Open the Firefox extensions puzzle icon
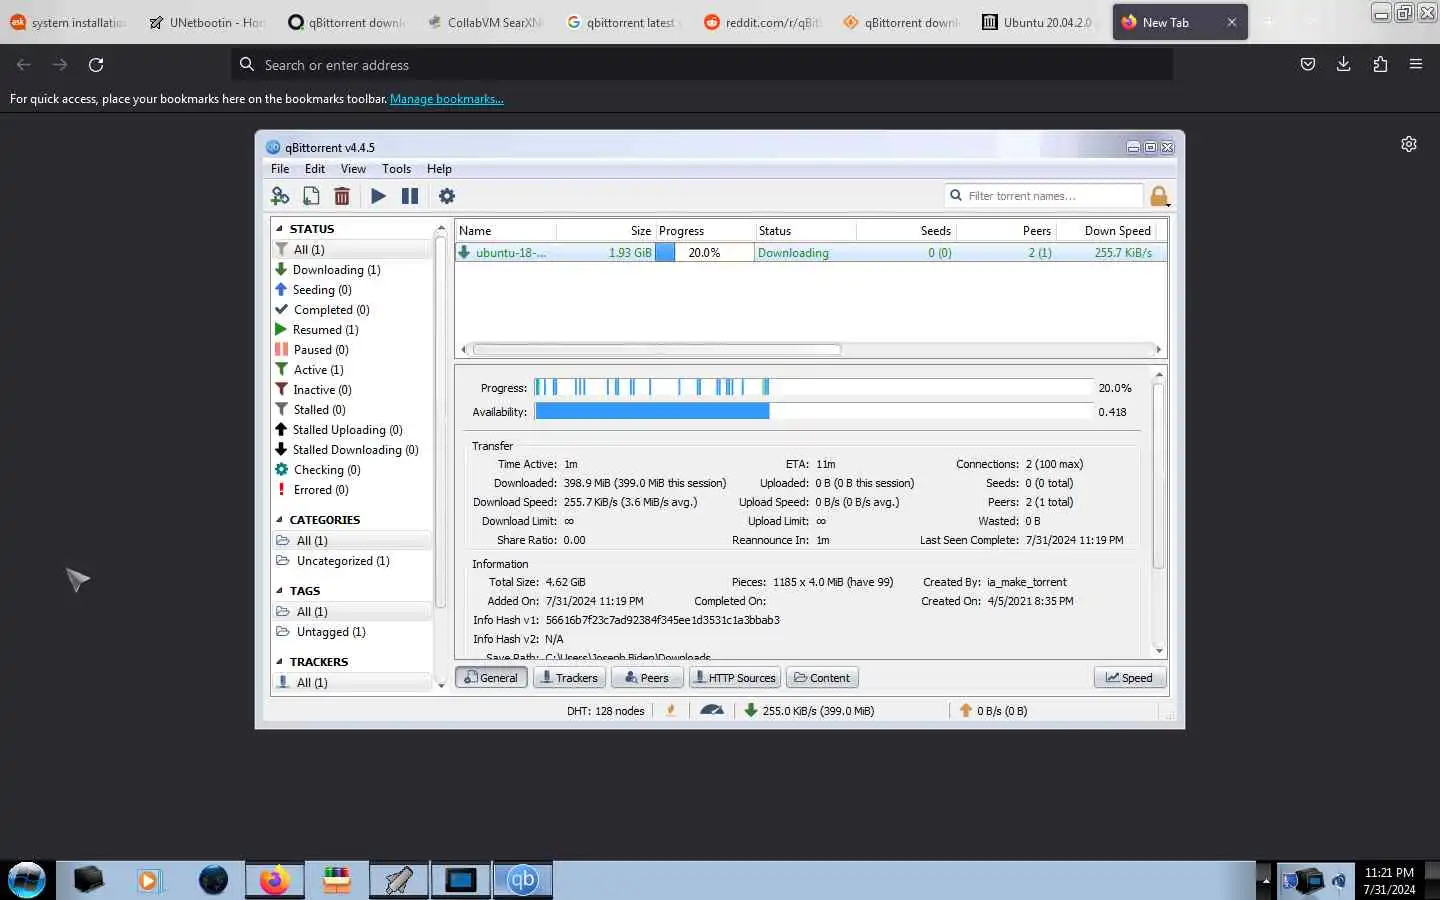 pos(1380,65)
